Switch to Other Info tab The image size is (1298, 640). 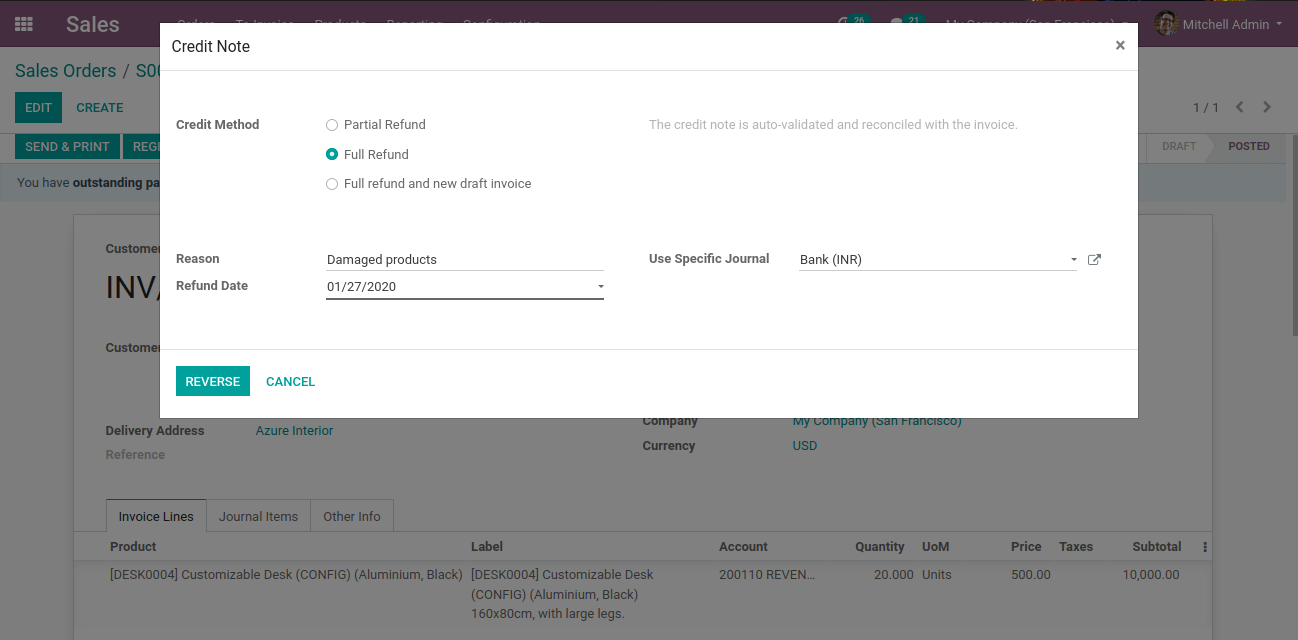pos(352,516)
